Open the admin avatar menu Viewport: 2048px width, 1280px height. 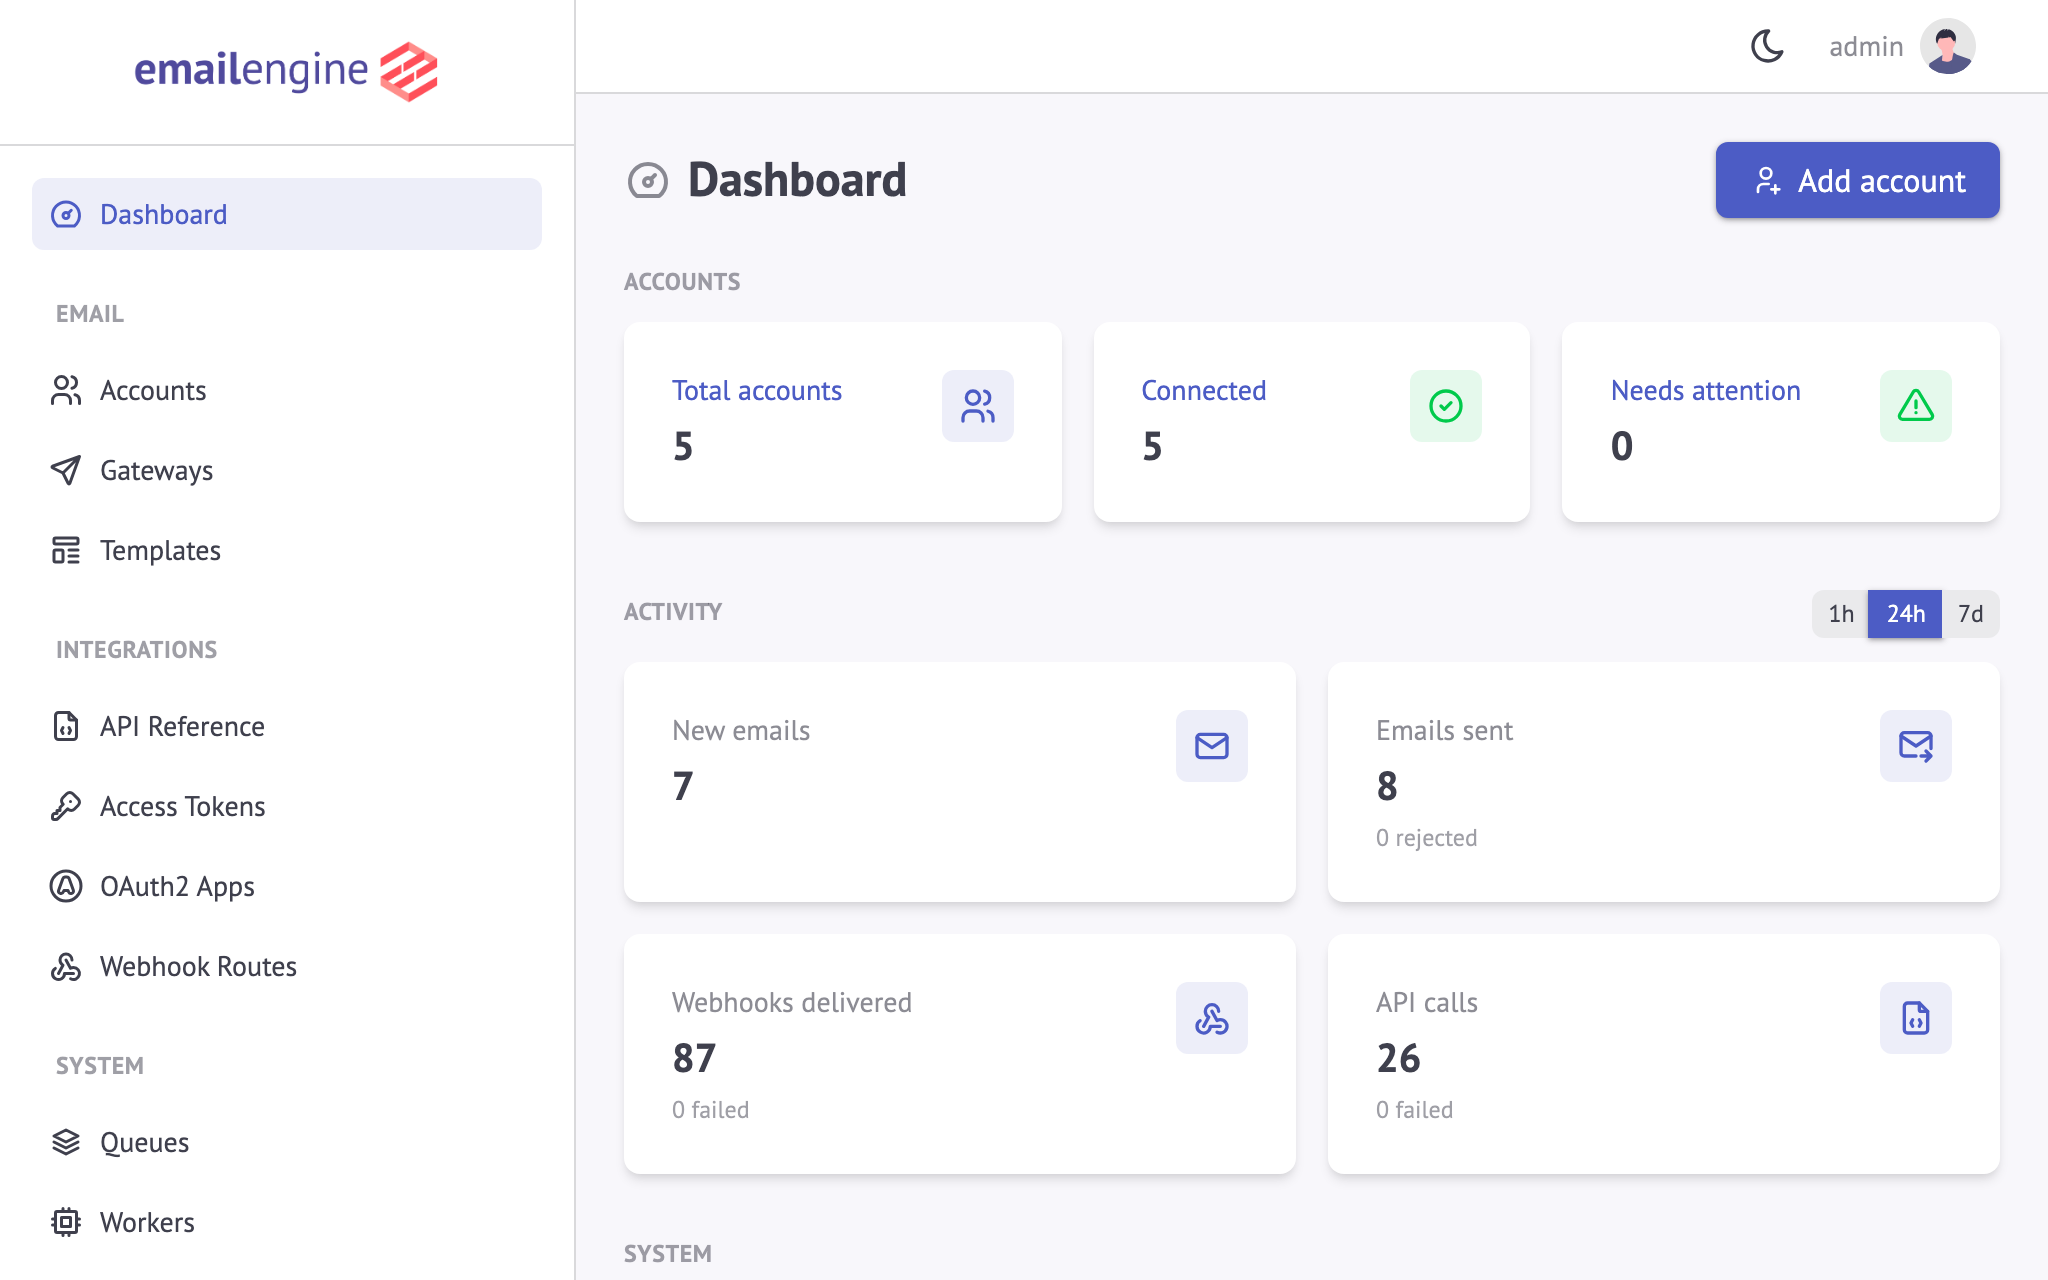click(1947, 46)
